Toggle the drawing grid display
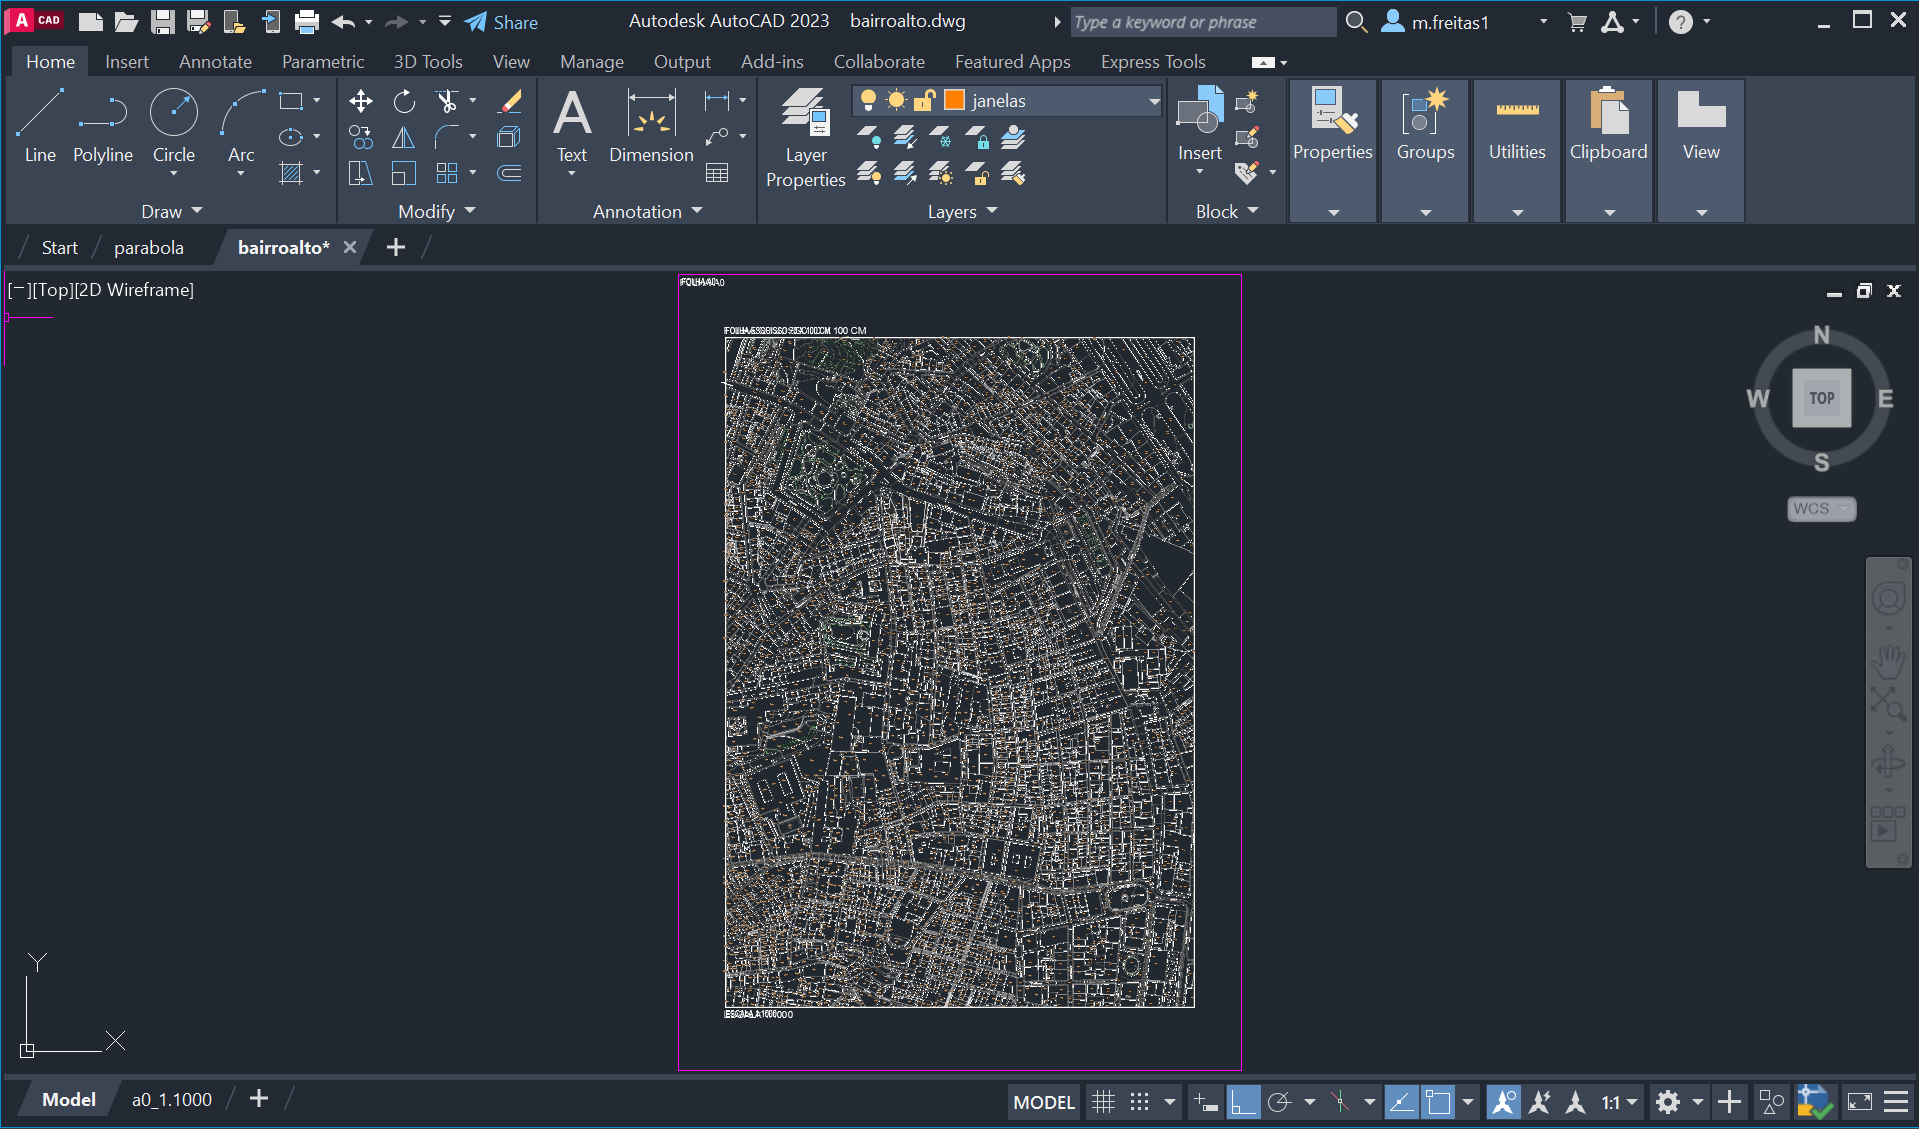The height and width of the screenshot is (1129, 1919). pyautogui.click(x=1103, y=1102)
